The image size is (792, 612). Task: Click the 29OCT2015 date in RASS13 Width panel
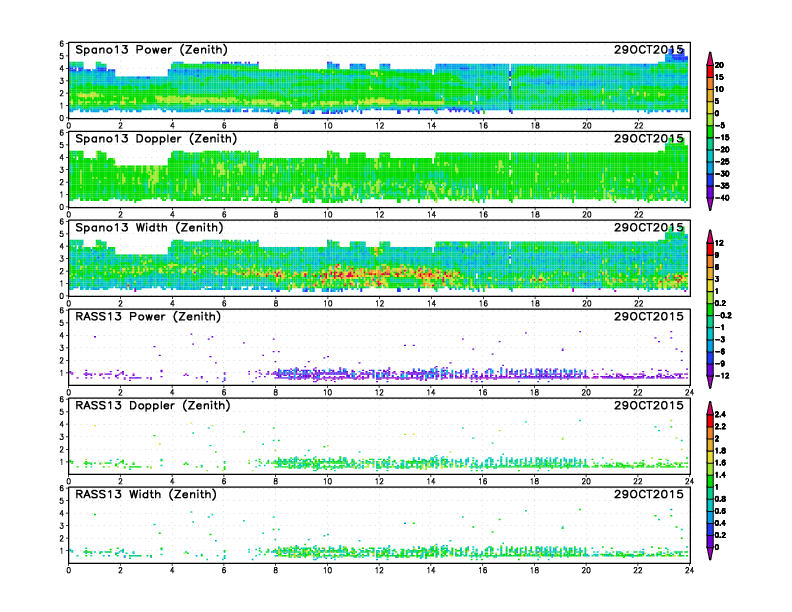pyautogui.click(x=649, y=494)
